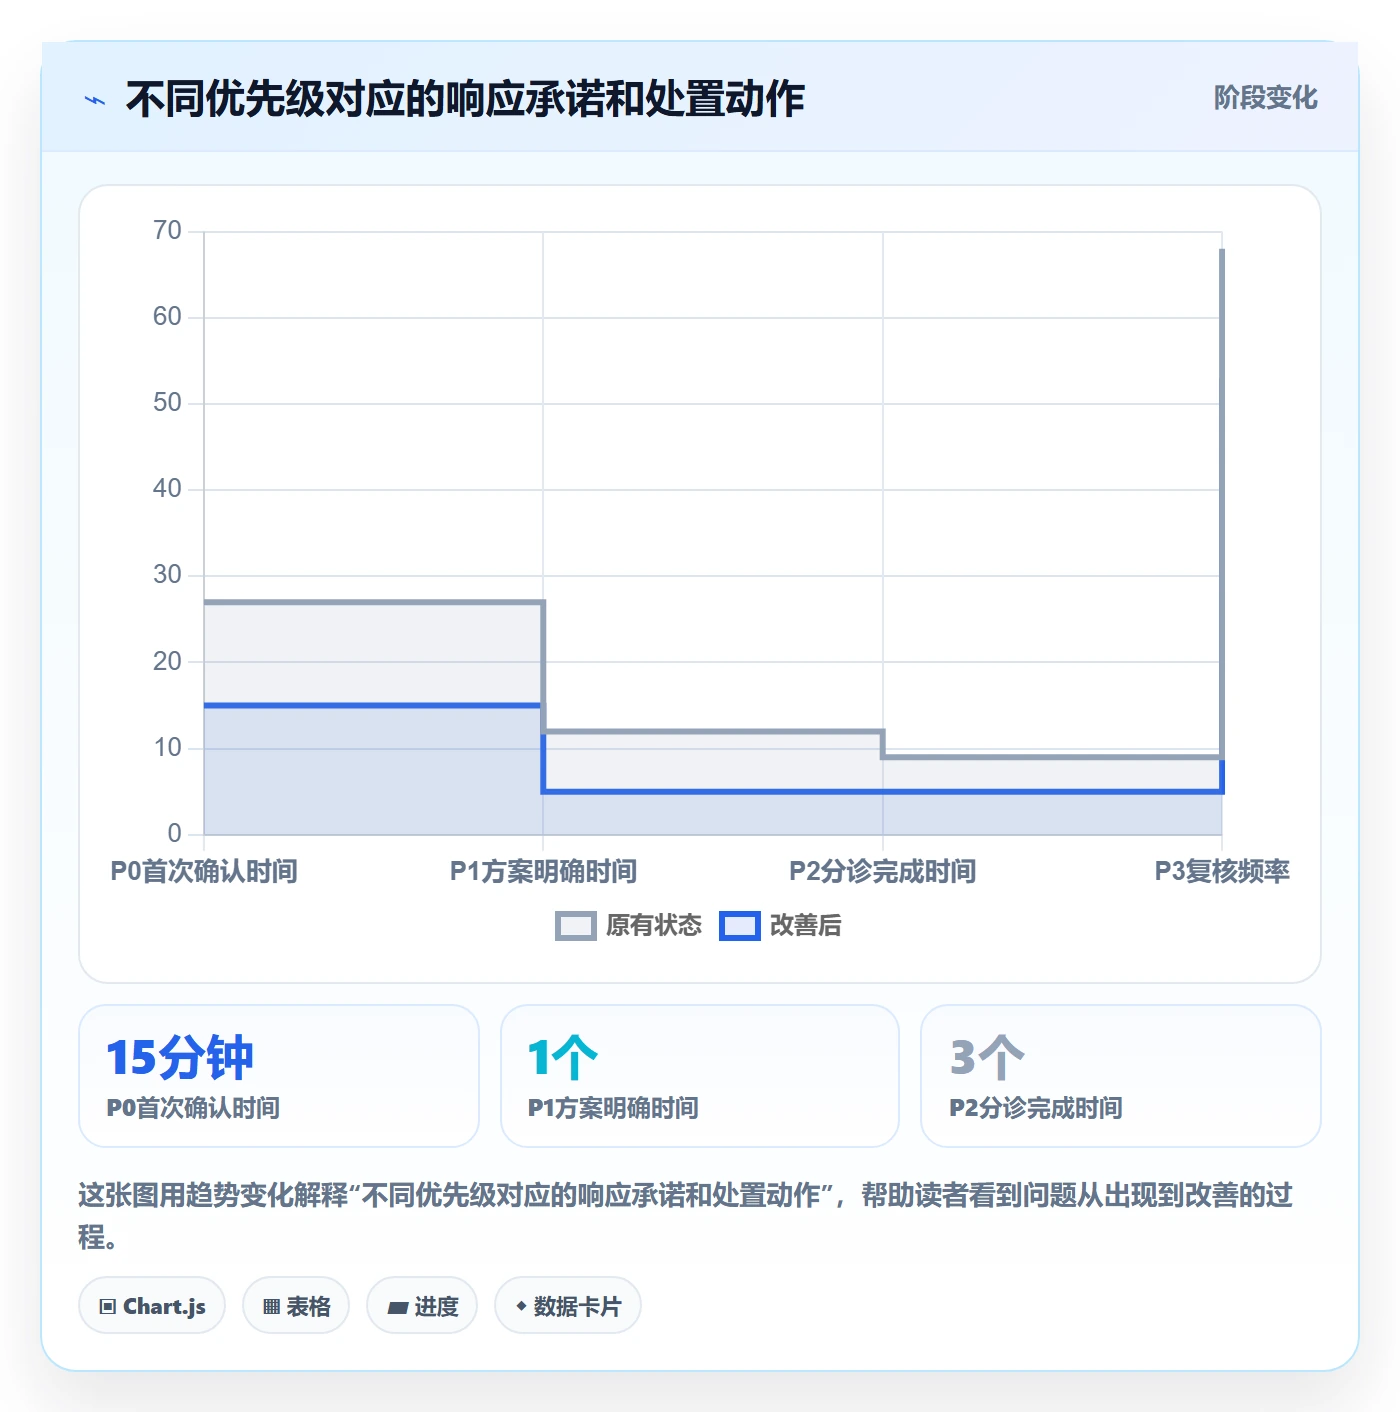Click the y-axis tick label 50
Viewport: 1400px width, 1412px height.
click(x=167, y=403)
